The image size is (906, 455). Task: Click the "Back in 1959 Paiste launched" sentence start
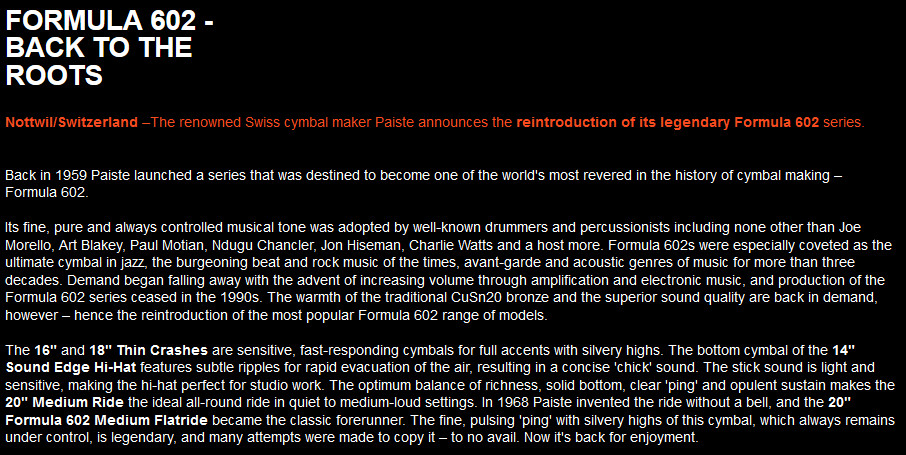pyautogui.click(x=90, y=175)
